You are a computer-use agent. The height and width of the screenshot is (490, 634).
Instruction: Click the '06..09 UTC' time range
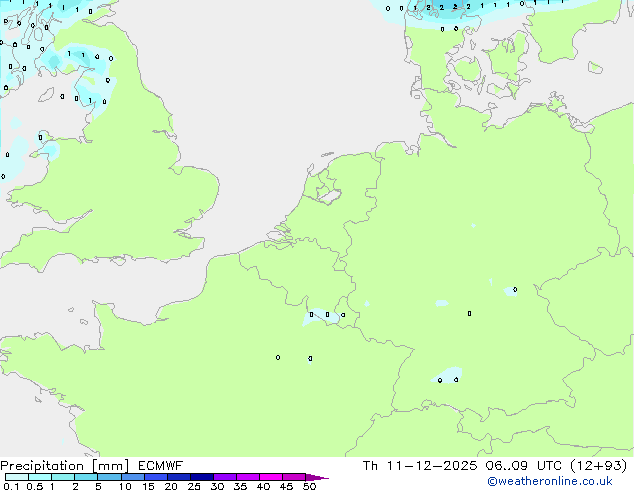pyautogui.click(x=524, y=466)
